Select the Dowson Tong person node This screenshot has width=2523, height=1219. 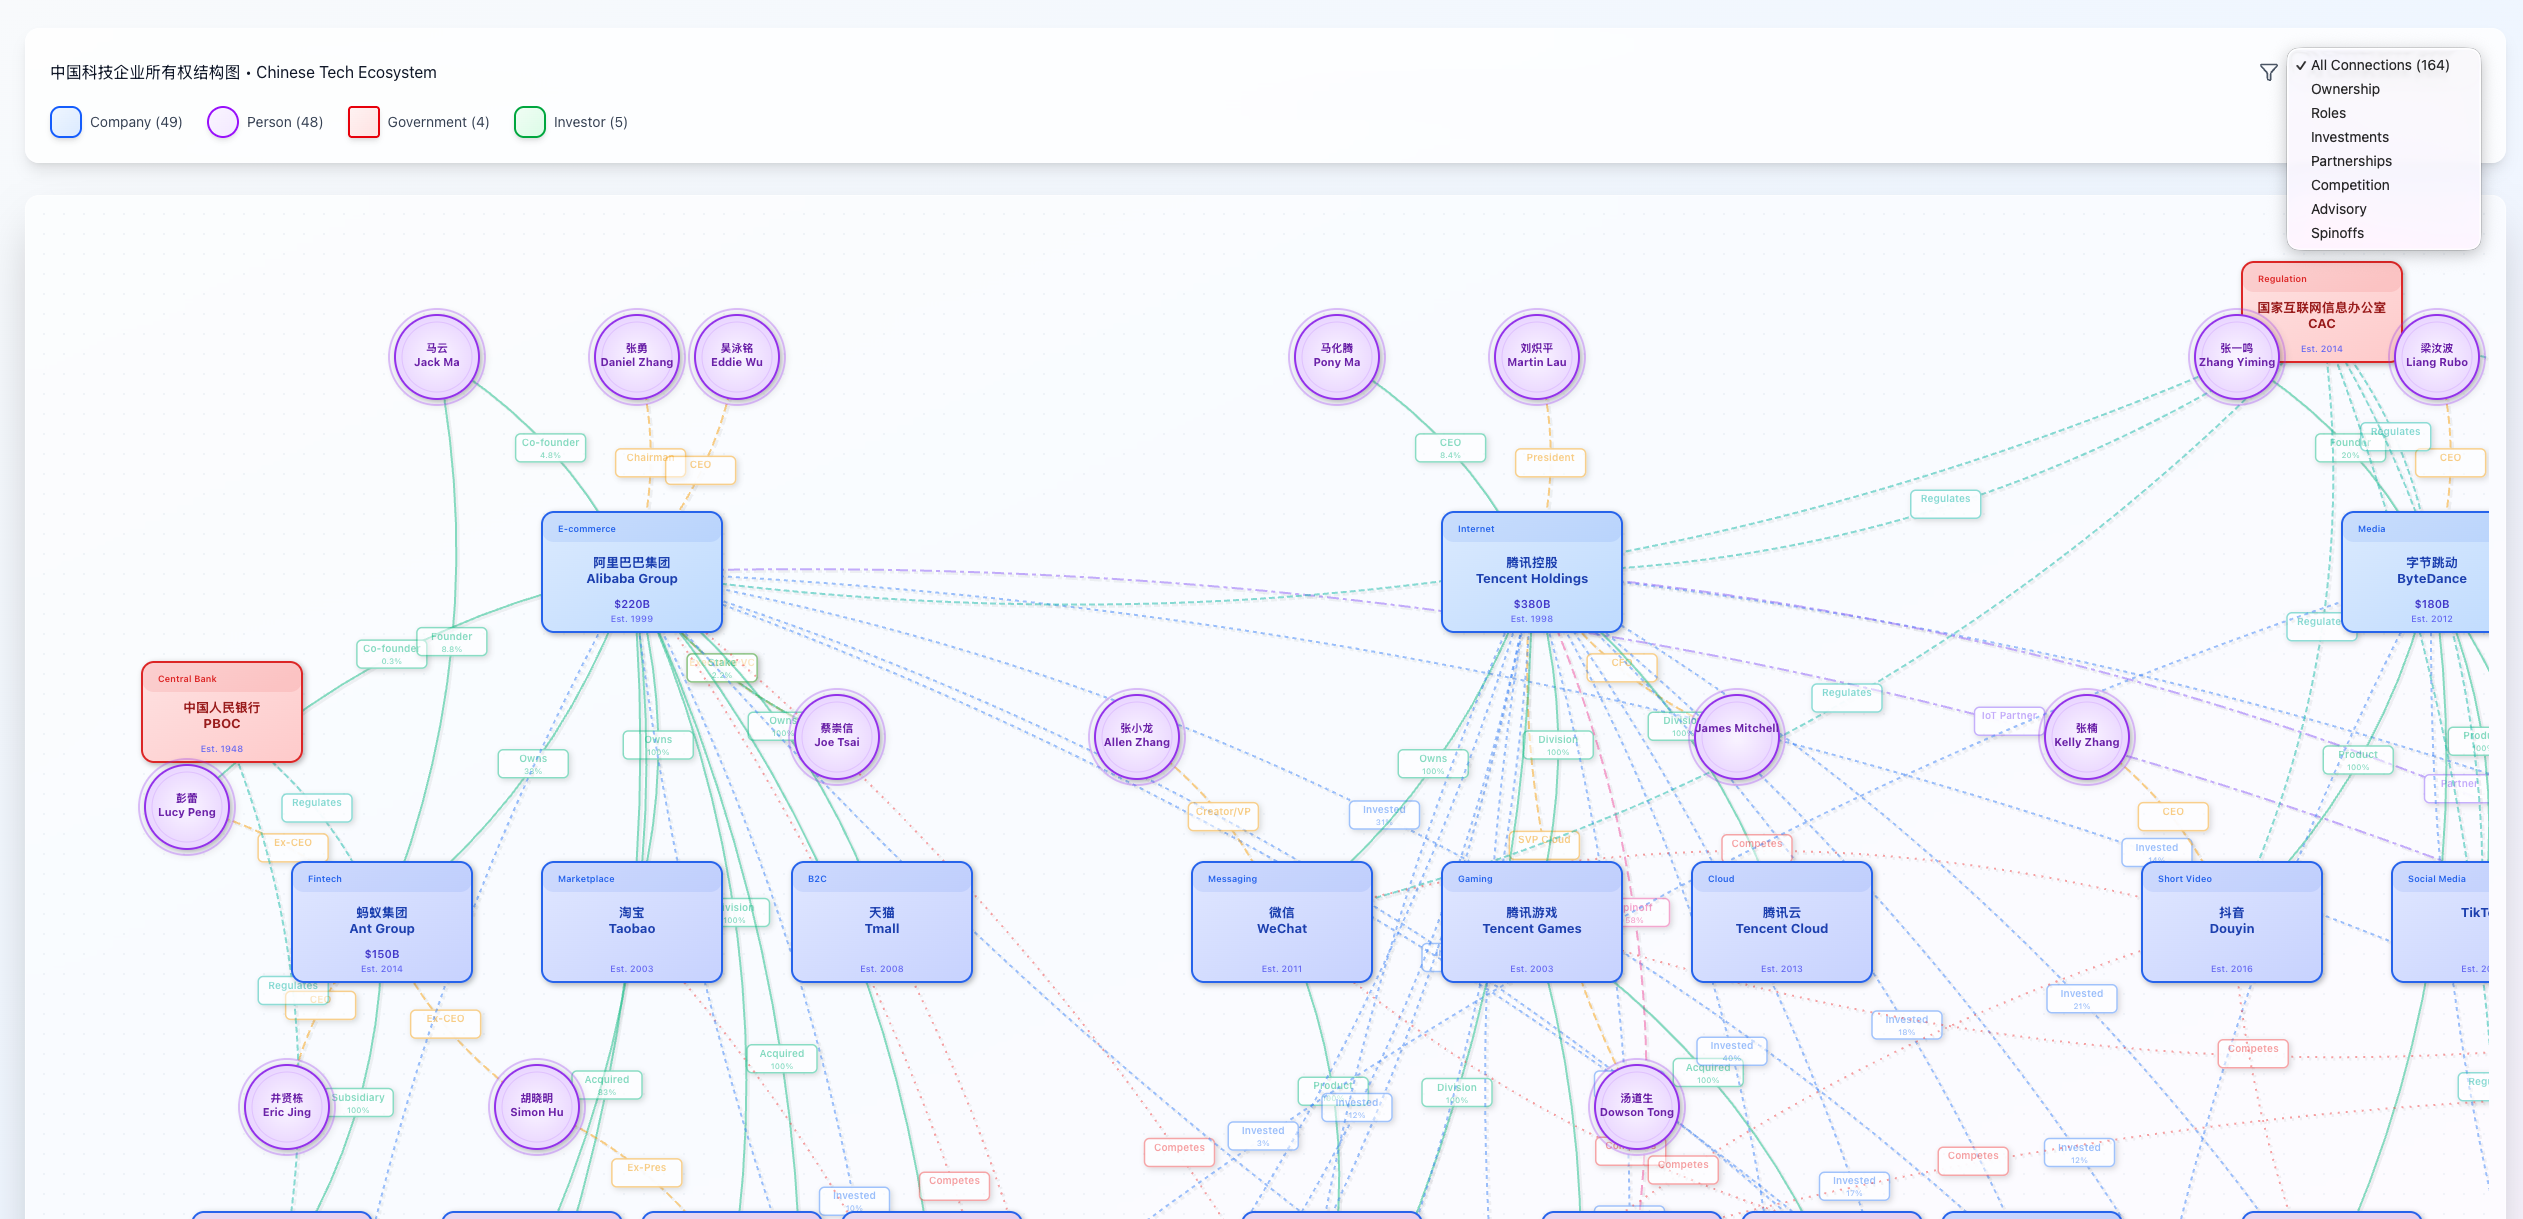[1637, 1106]
